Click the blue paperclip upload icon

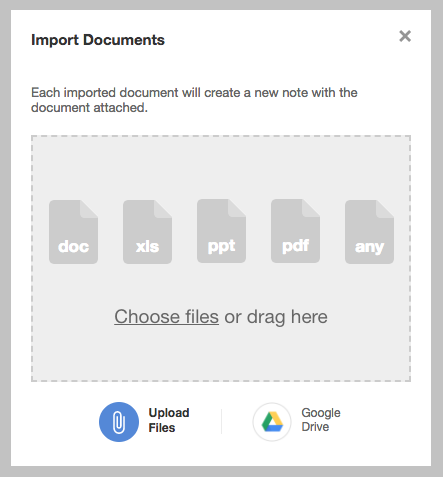click(119, 422)
